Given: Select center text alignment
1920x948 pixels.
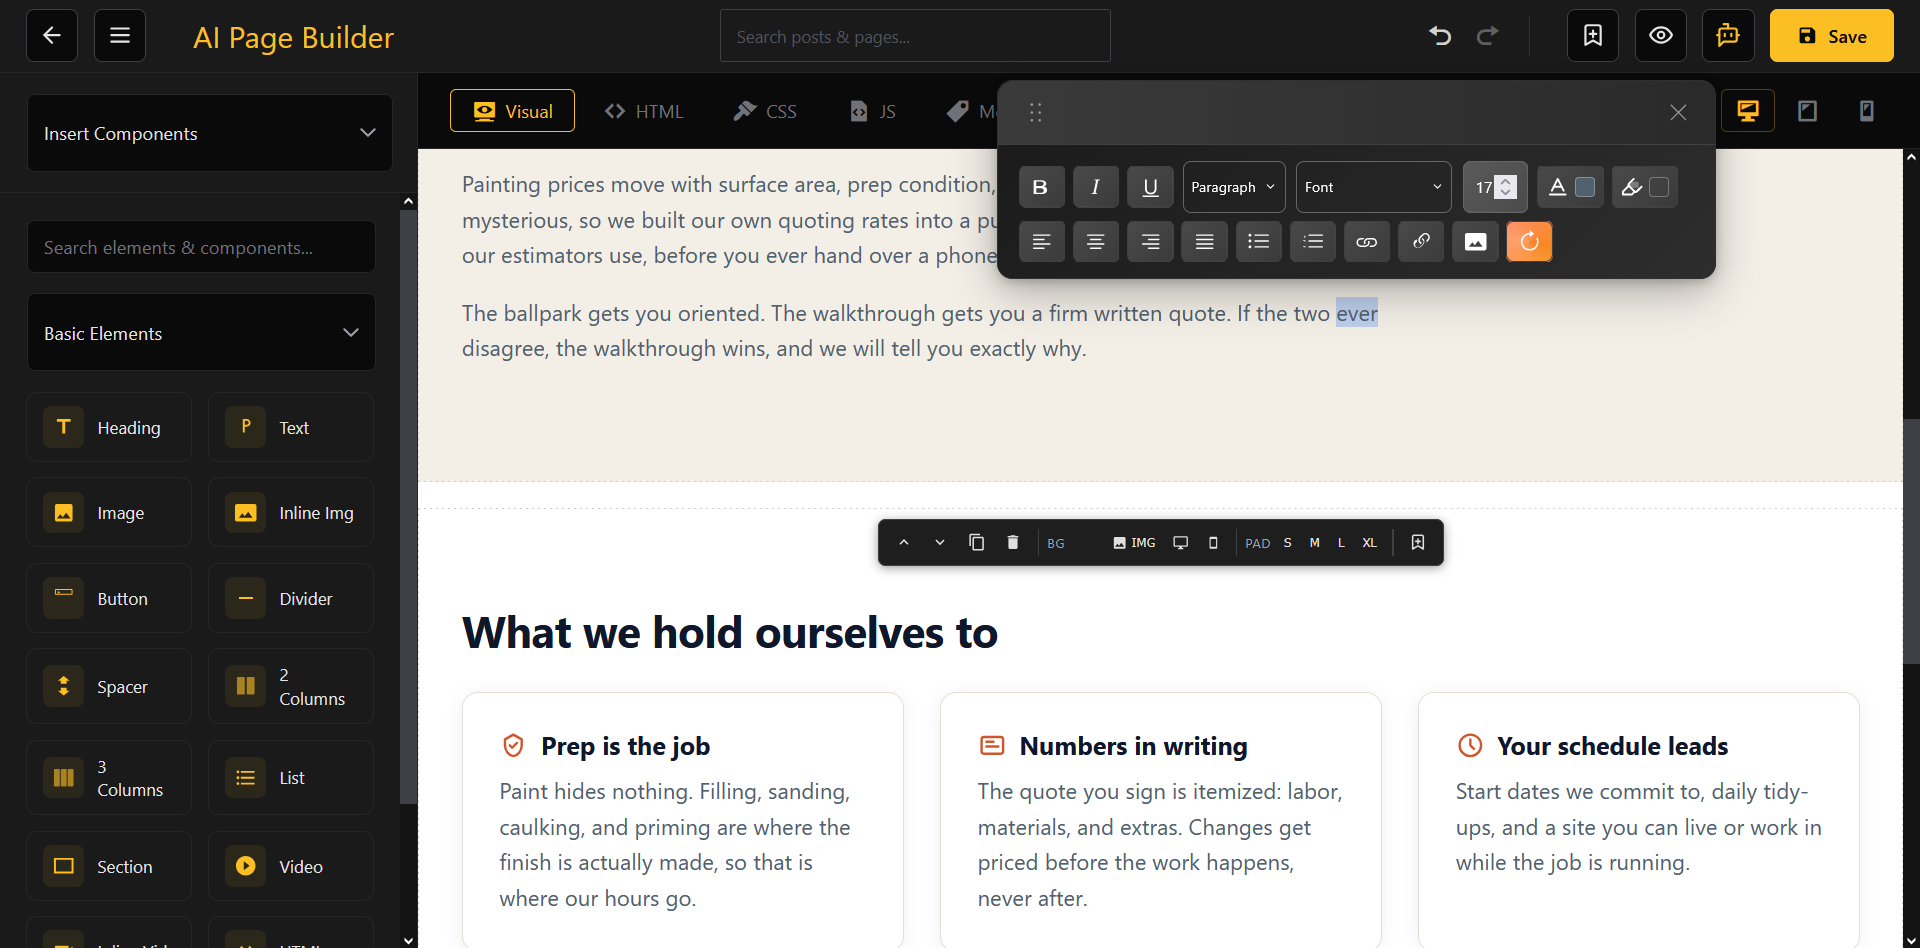Looking at the screenshot, I should (x=1096, y=242).
